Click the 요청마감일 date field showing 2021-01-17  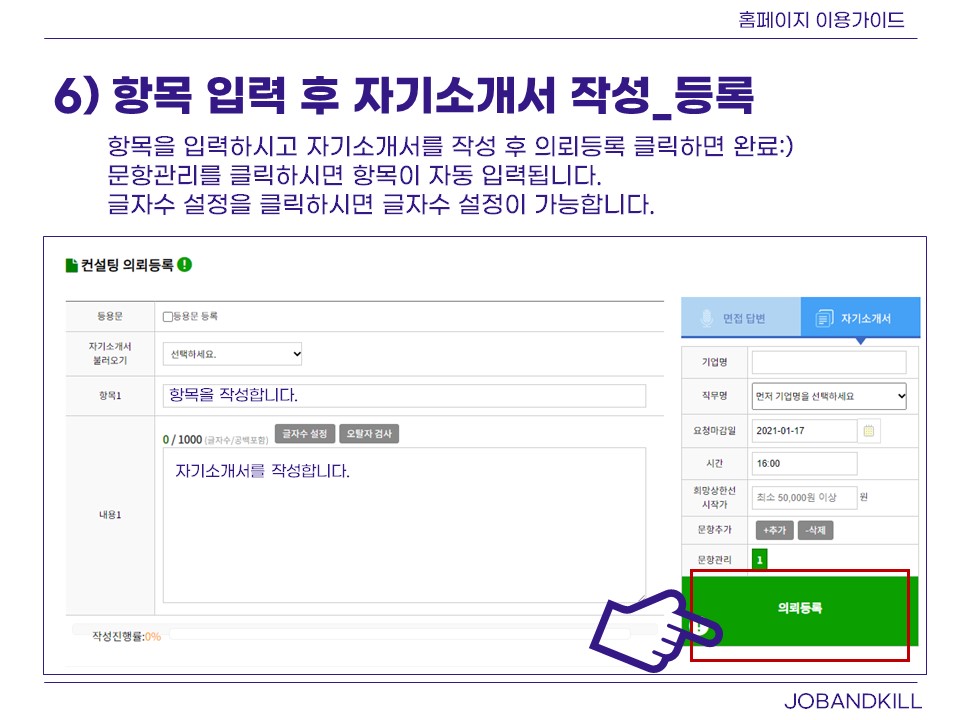click(804, 431)
